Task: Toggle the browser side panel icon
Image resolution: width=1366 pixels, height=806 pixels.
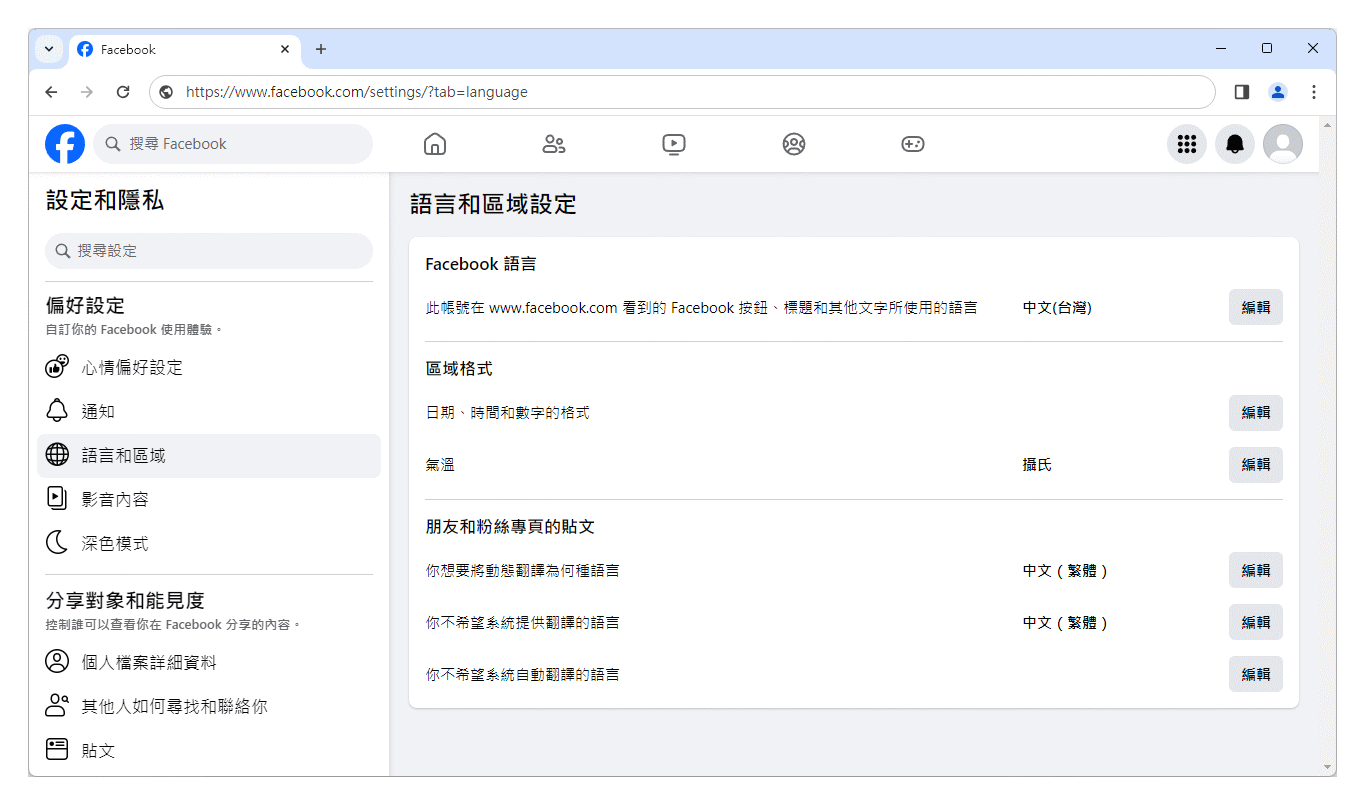Action: coord(1242,92)
